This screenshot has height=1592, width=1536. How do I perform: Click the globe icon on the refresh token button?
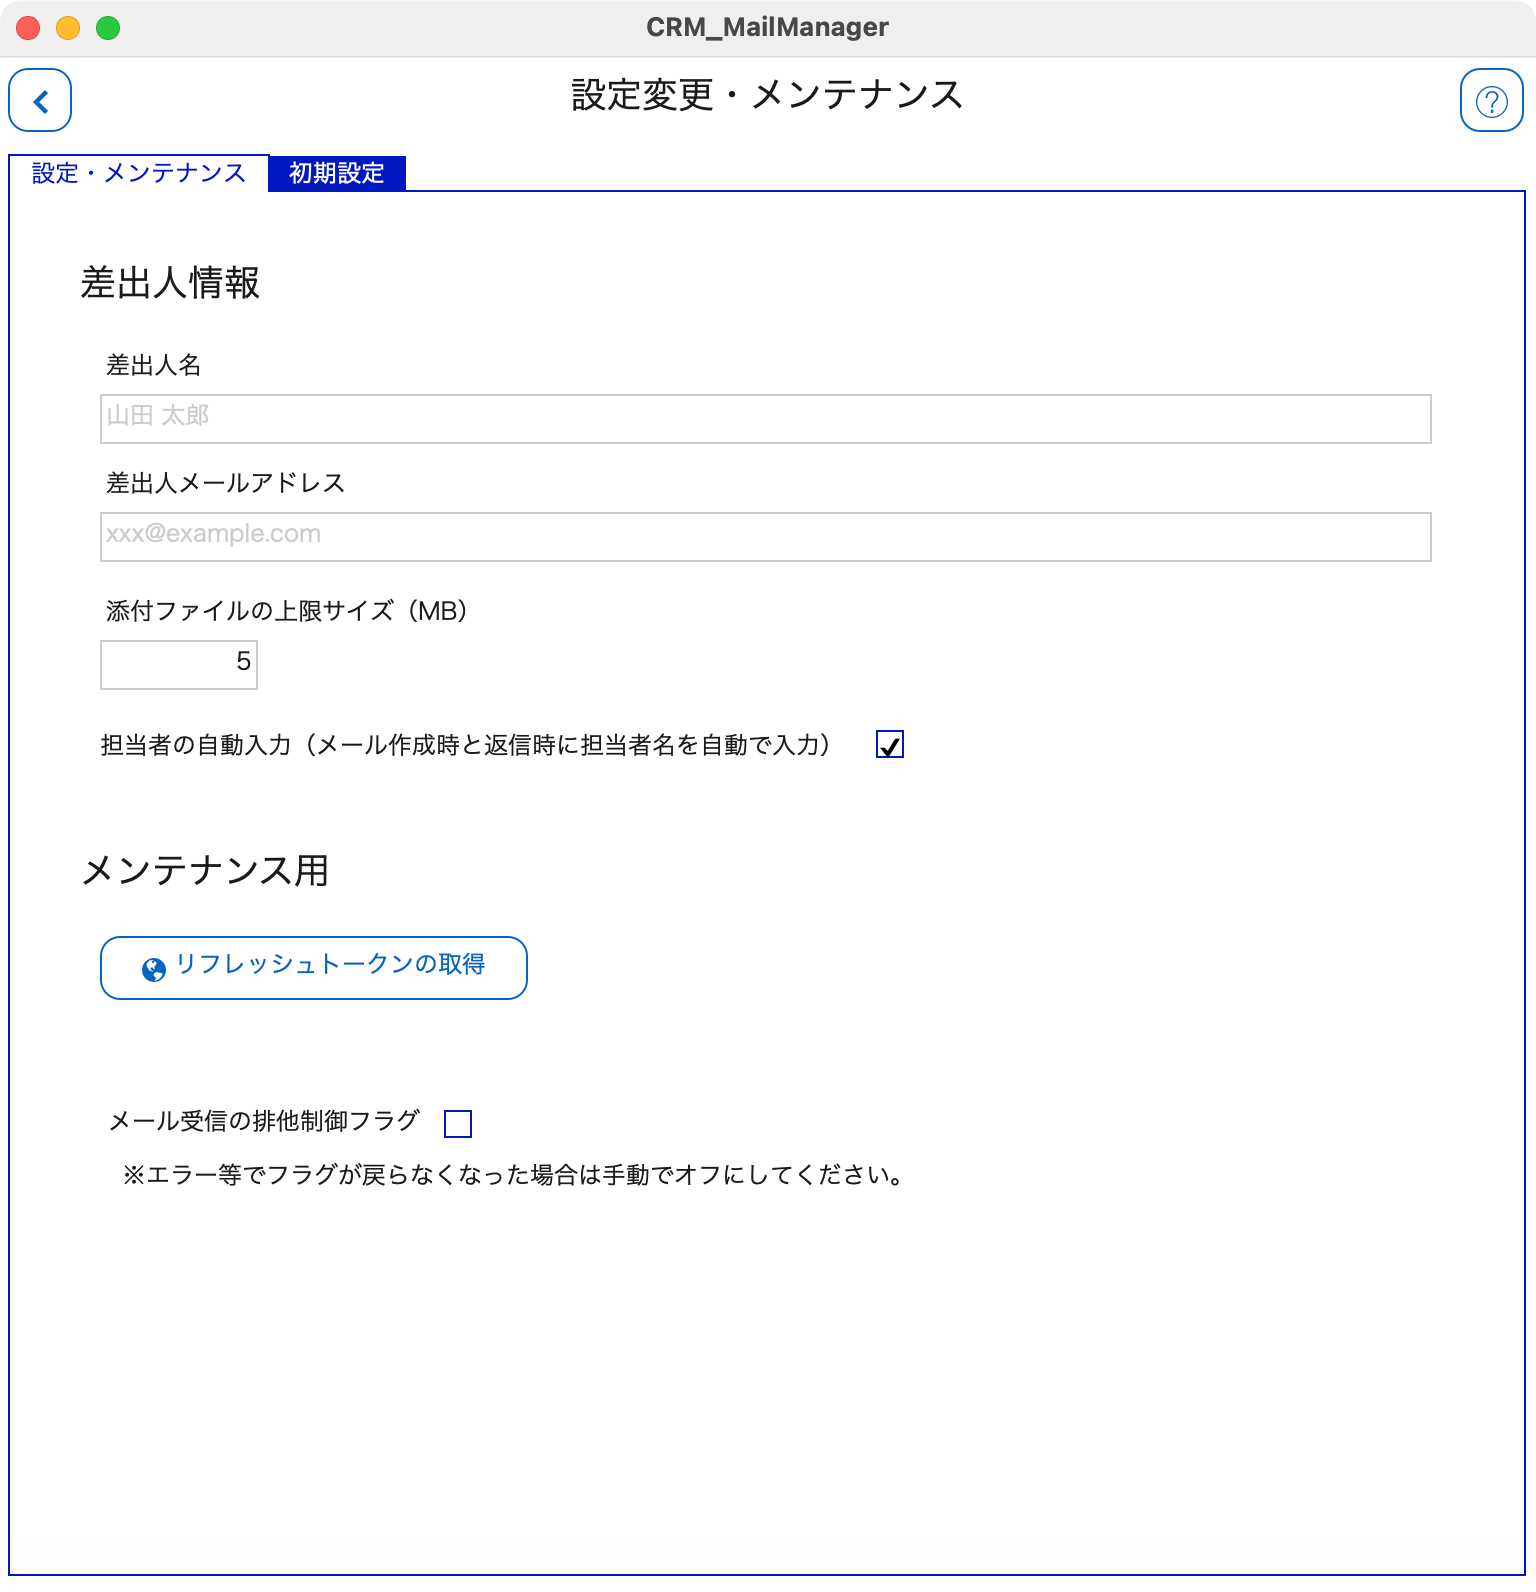click(x=154, y=969)
